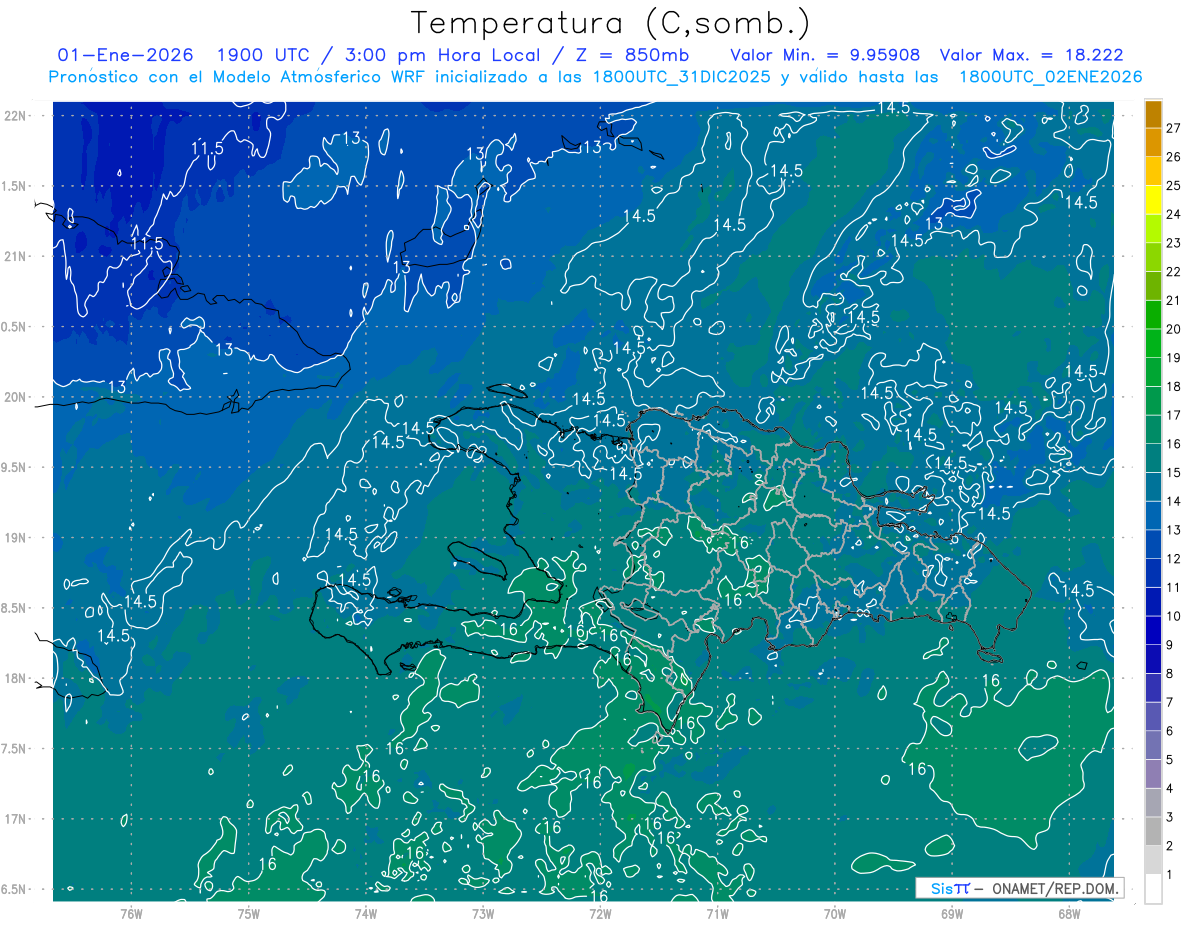Click the "19N" latitude label
Image resolution: width=1200 pixels, height=927 pixels.
pyautogui.click(x=17, y=538)
